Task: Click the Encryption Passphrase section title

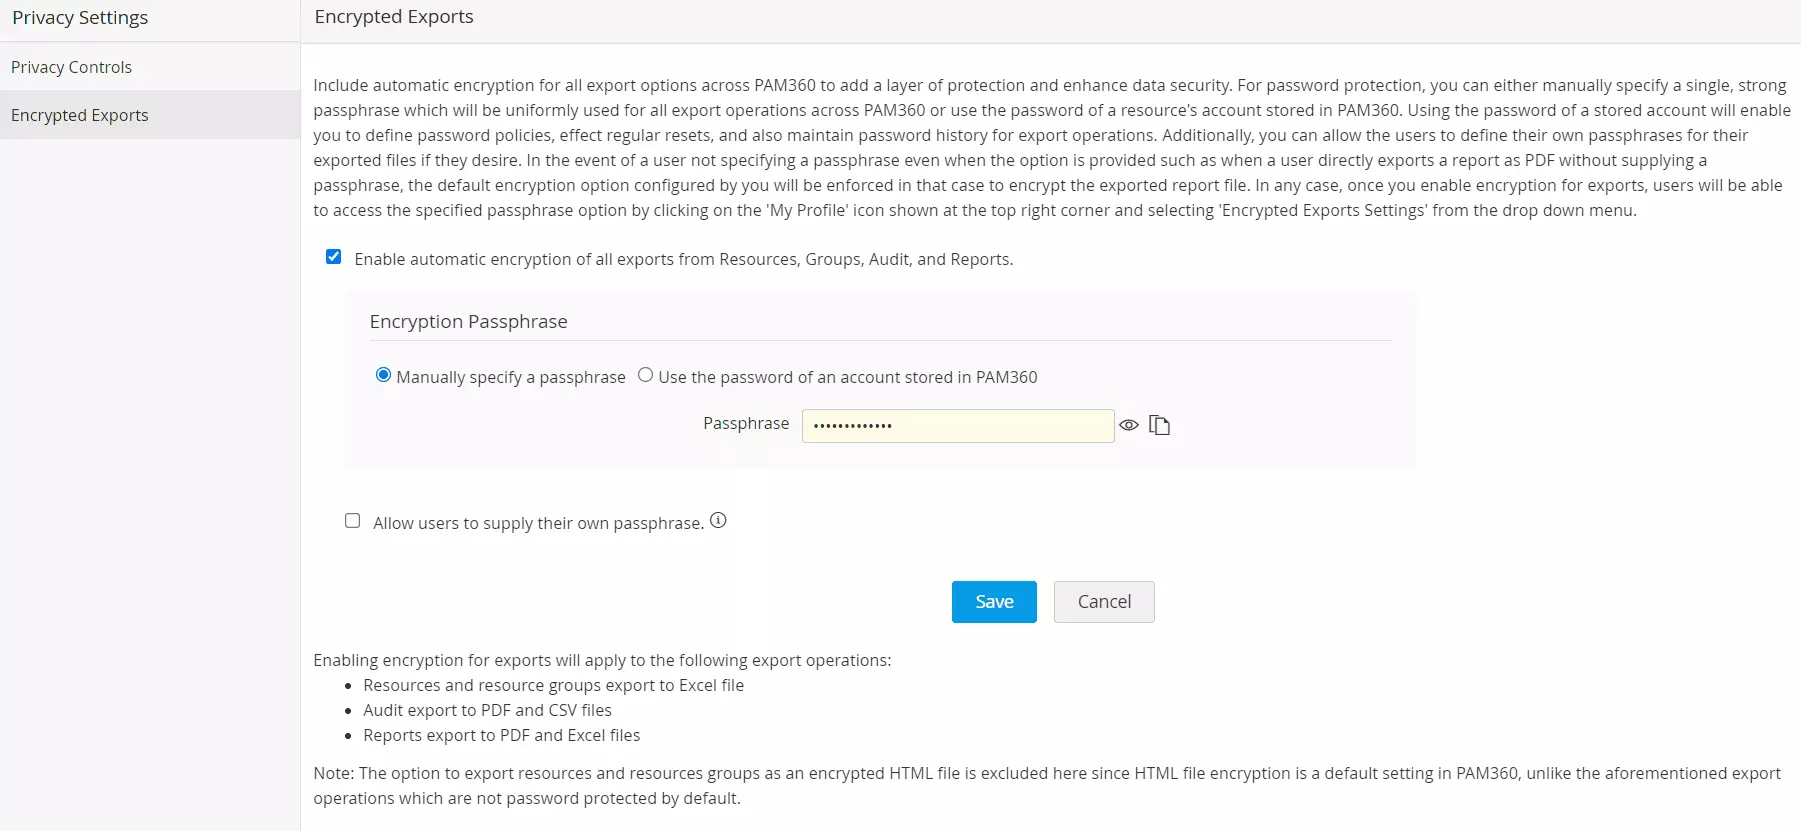Action: point(468,321)
